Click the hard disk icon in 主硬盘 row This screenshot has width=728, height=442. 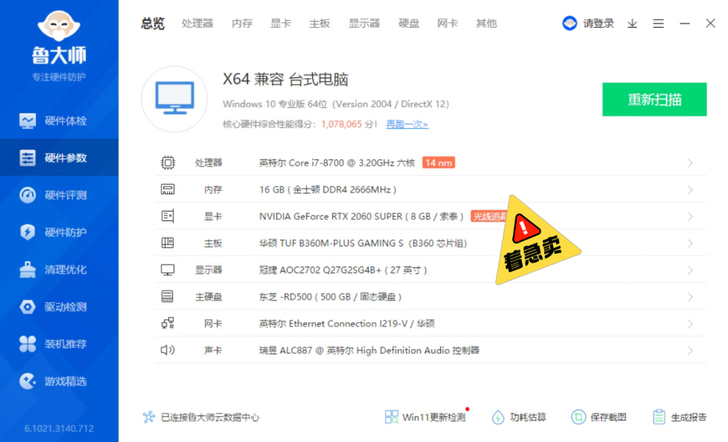coord(168,296)
